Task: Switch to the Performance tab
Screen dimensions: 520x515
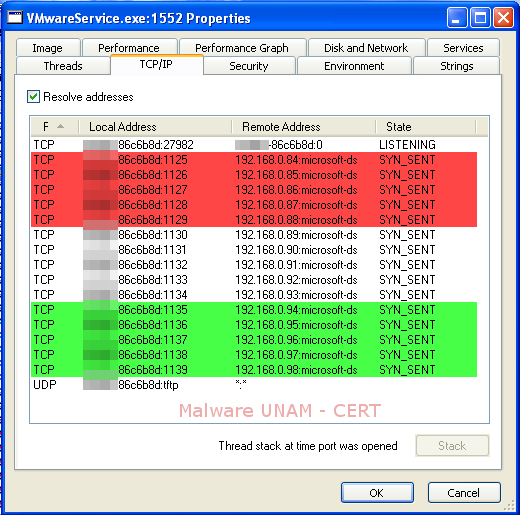Action: pos(129,48)
